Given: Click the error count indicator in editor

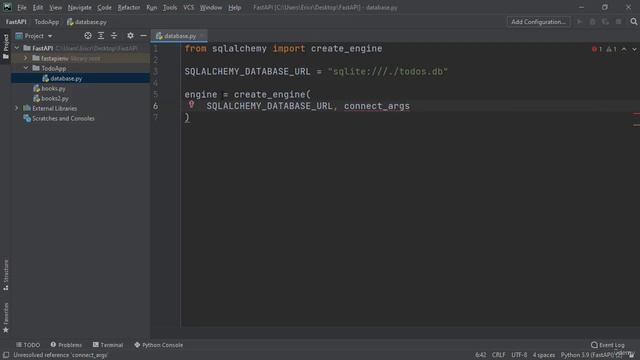Looking at the screenshot, I should pos(597,49).
